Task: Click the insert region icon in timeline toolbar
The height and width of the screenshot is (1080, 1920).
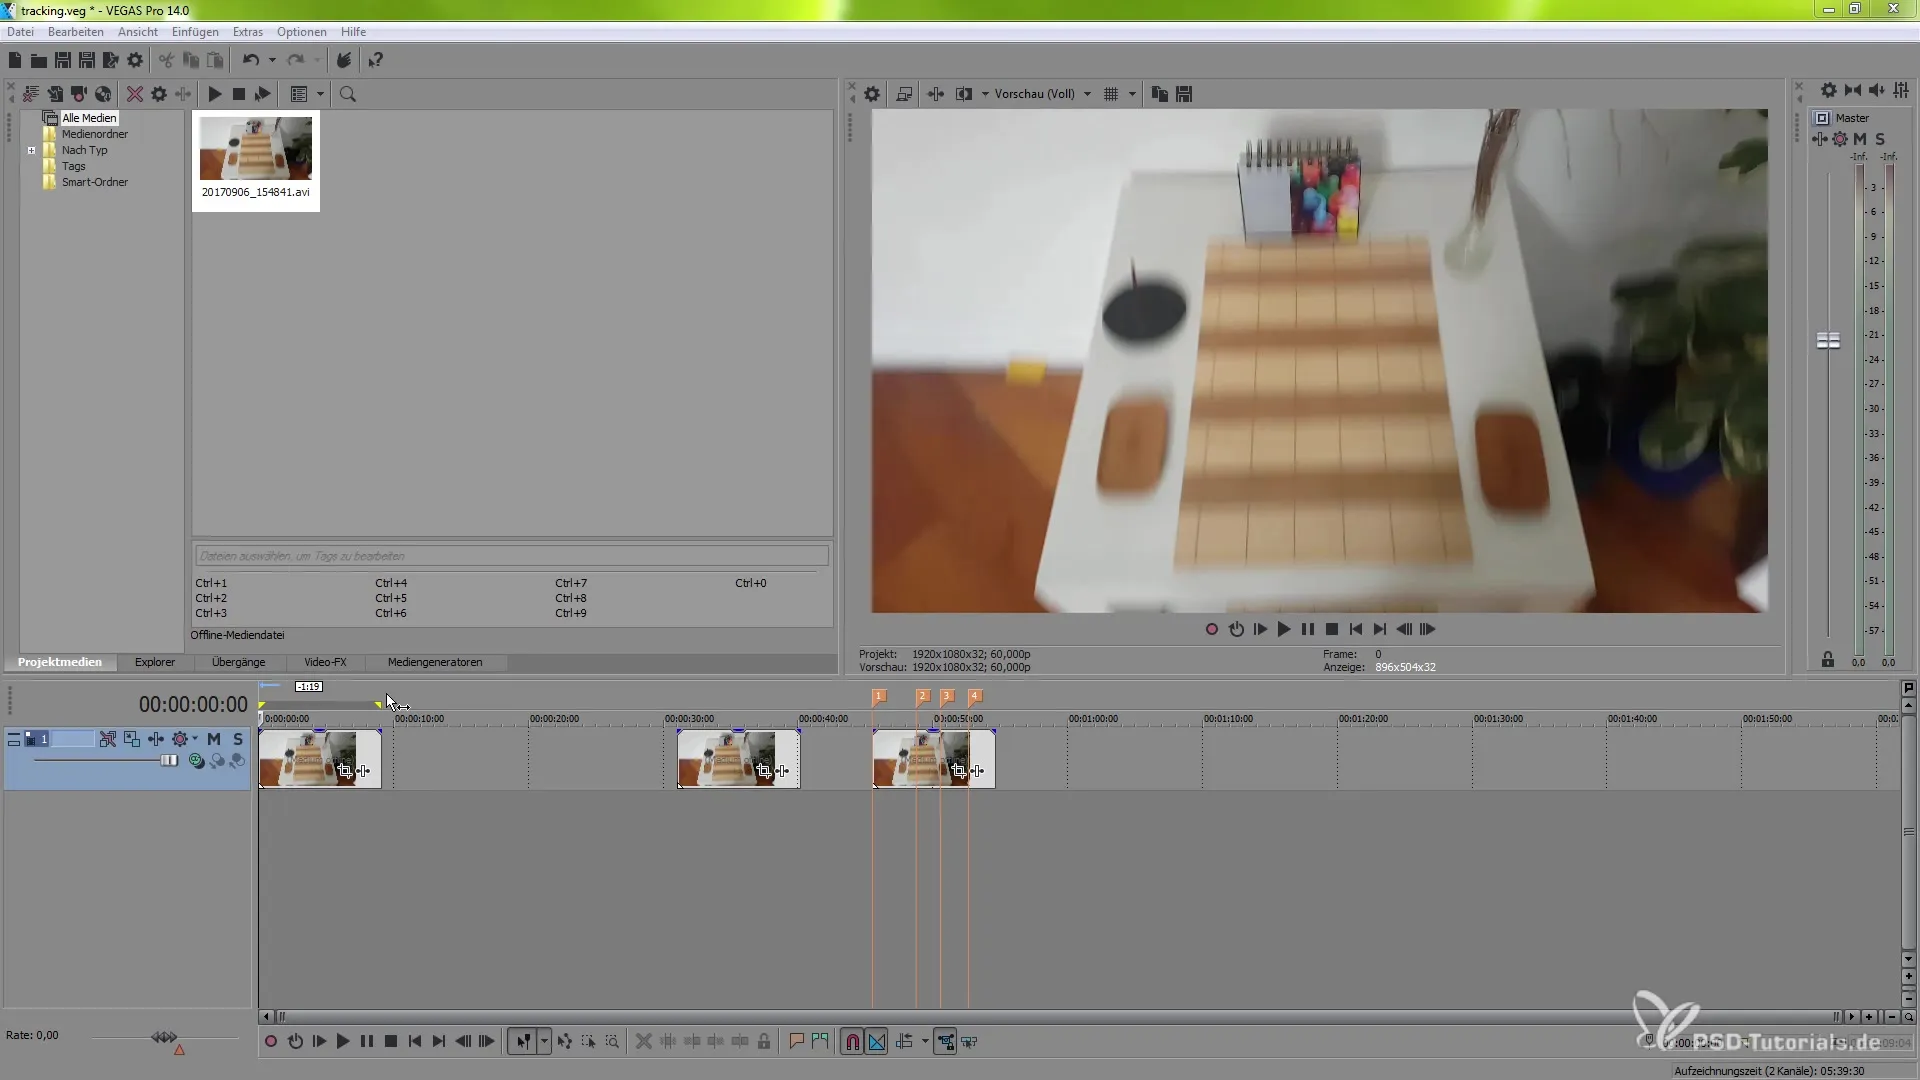Action: point(820,1042)
